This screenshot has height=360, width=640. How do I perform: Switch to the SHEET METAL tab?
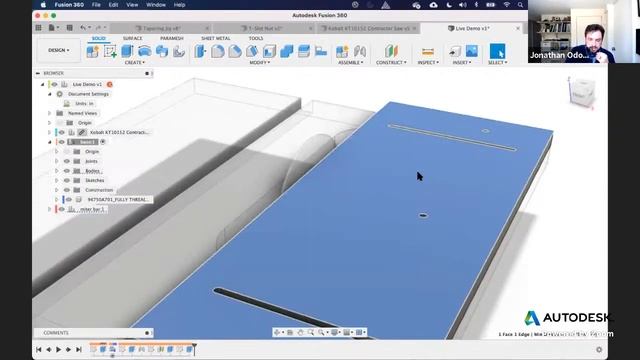[x=216, y=38]
